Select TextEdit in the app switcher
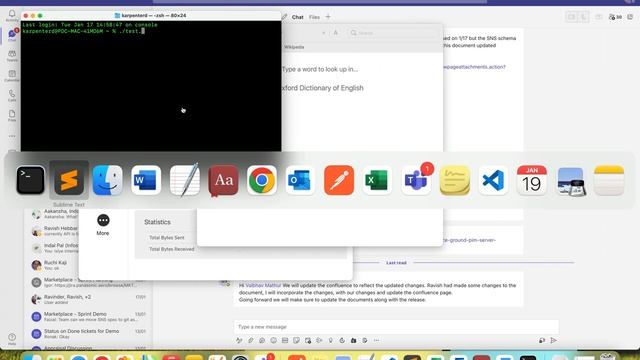 [x=184, y=180]
